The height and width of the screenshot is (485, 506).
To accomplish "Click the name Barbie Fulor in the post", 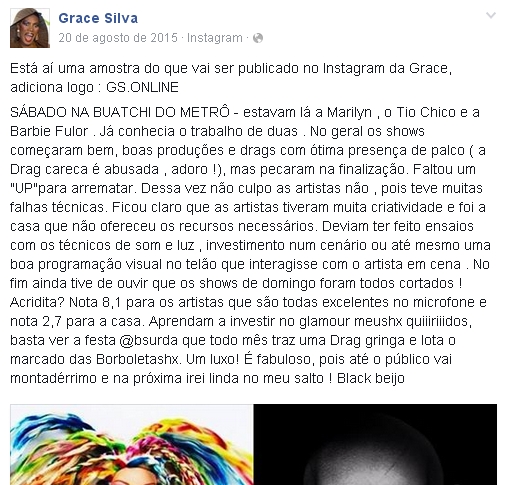I will (x=49, y=131).
